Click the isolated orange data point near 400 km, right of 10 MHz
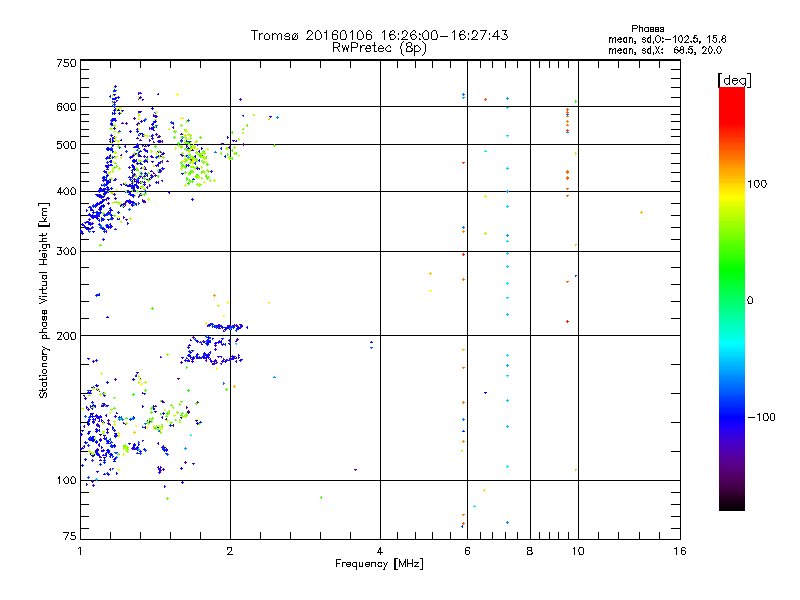800x600 pixels. [x=641, y=212]
